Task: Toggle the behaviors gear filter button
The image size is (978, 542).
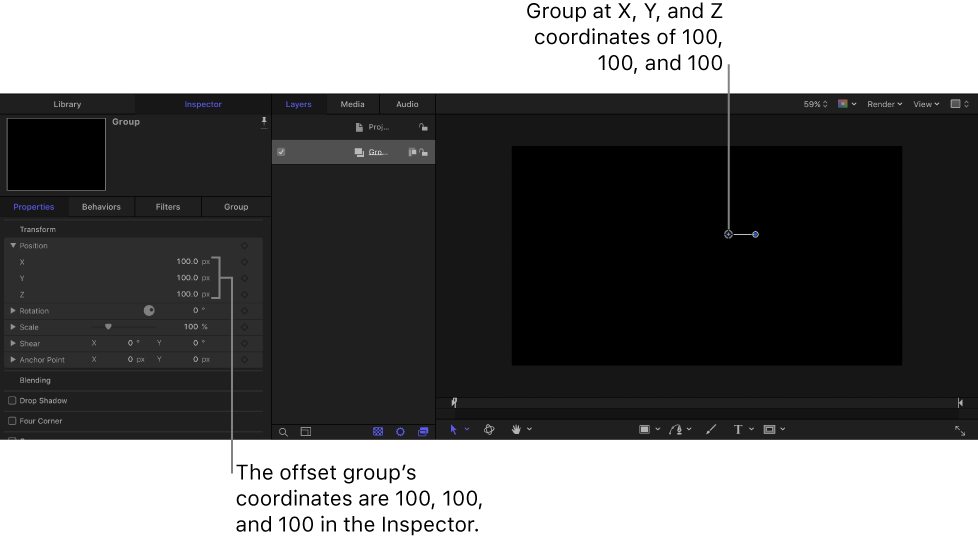Action: tap(400, 432)
